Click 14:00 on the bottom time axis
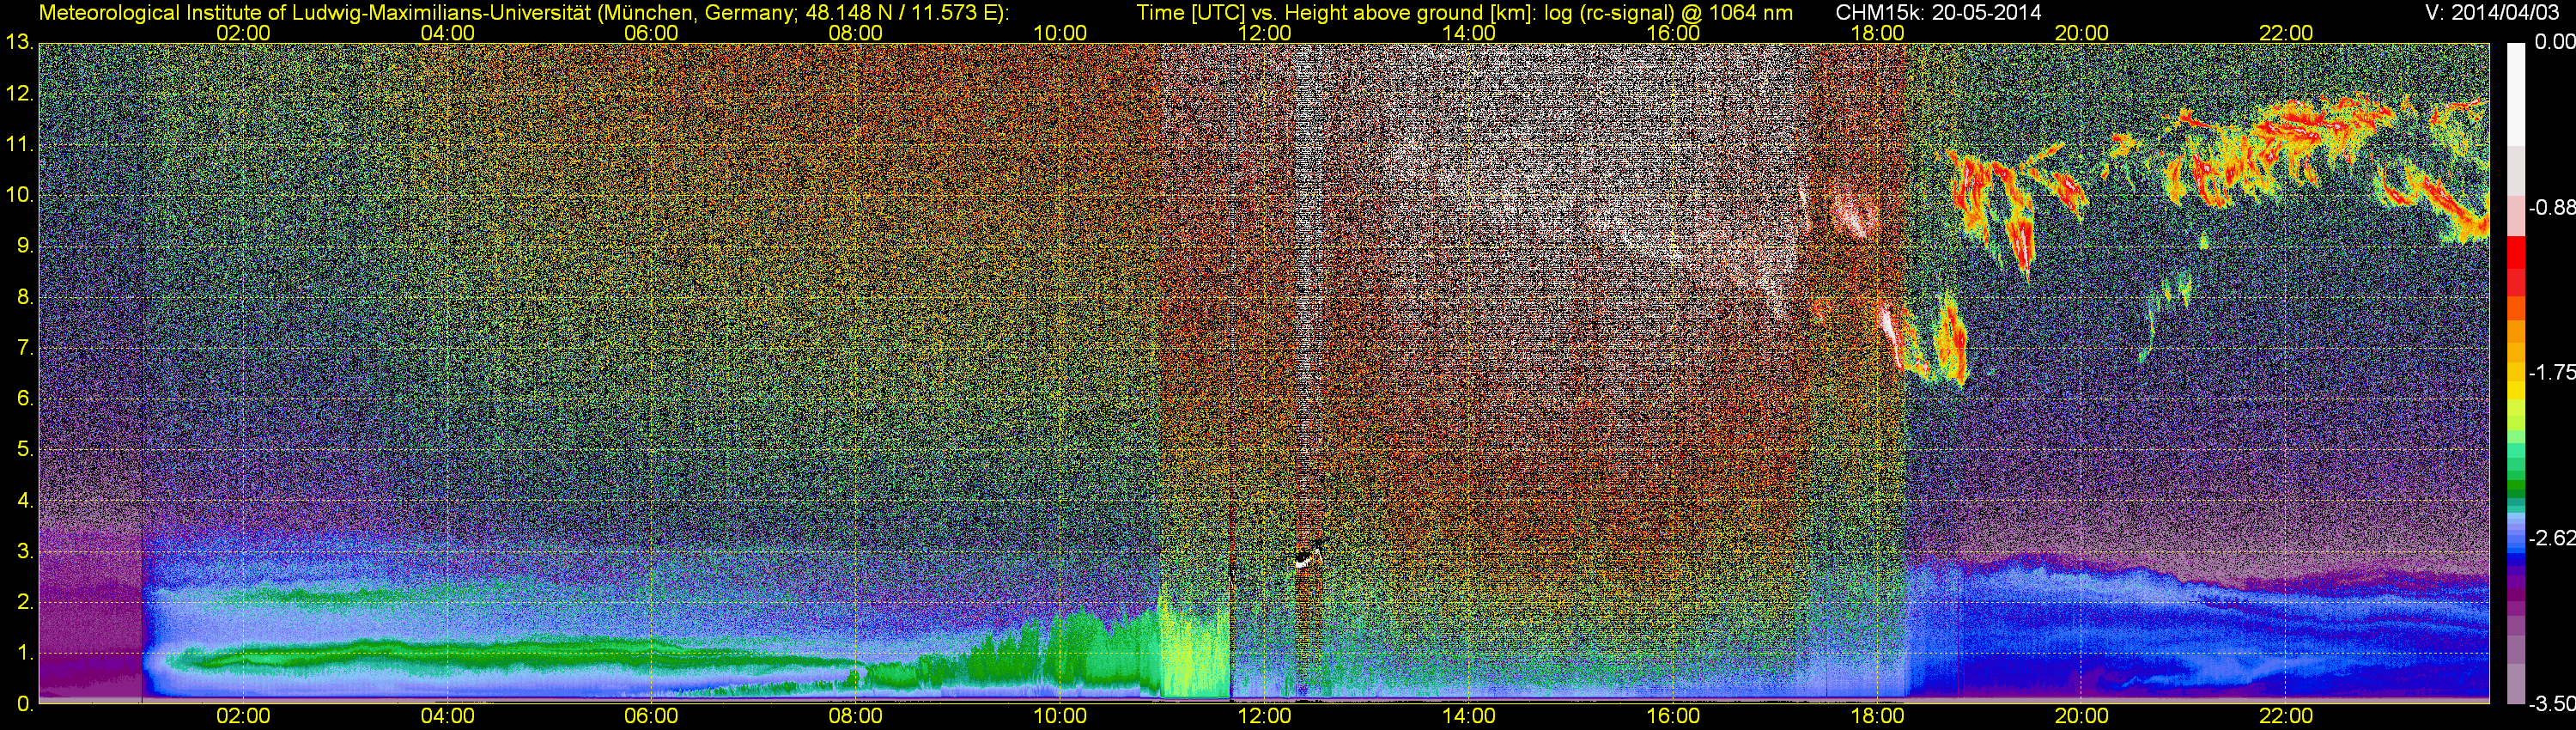Screen dimensions: 2576x730 tap(1469, 716)
